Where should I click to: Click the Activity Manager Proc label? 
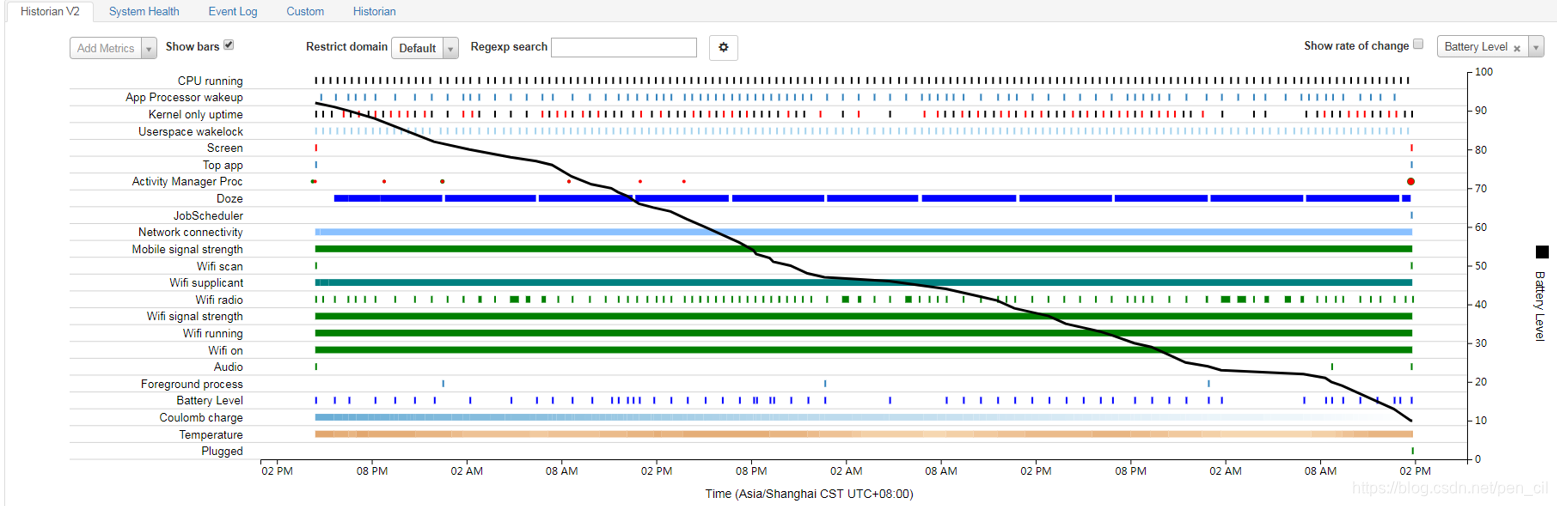coord(187,182)
